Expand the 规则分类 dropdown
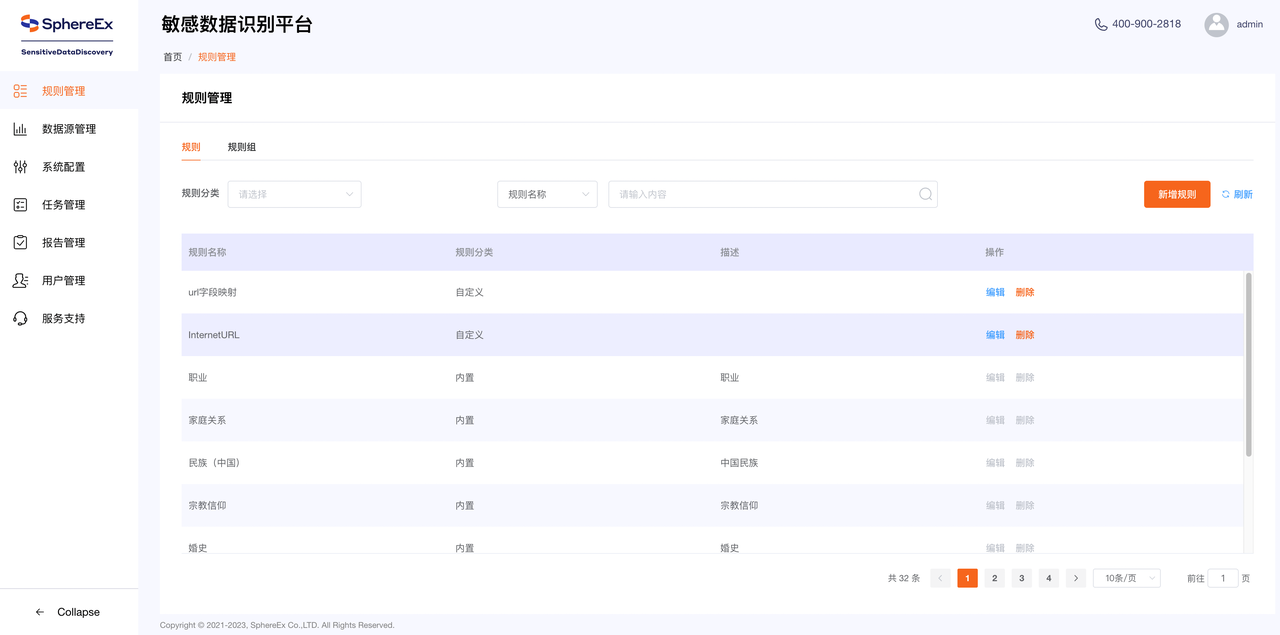 294,194
